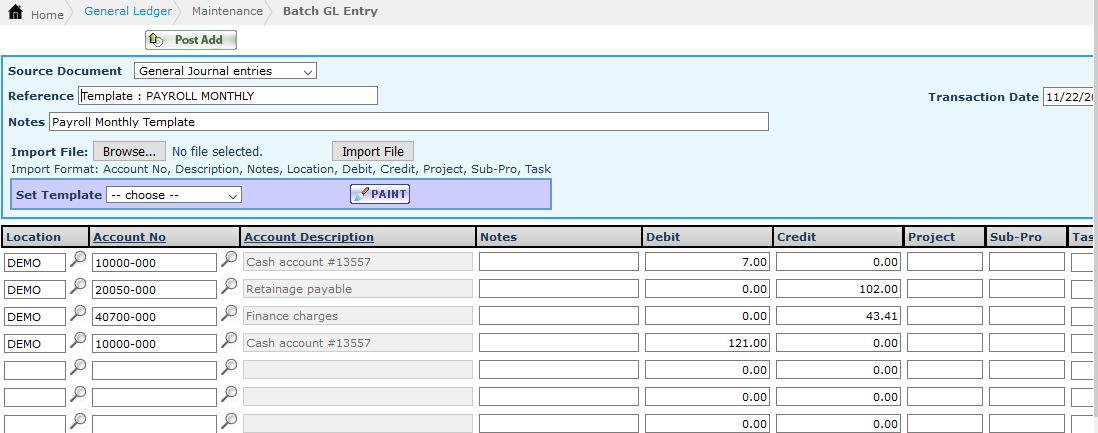Click Browse to choose import file
This screenshot has width=1098, height=433.
click(129, 151)
